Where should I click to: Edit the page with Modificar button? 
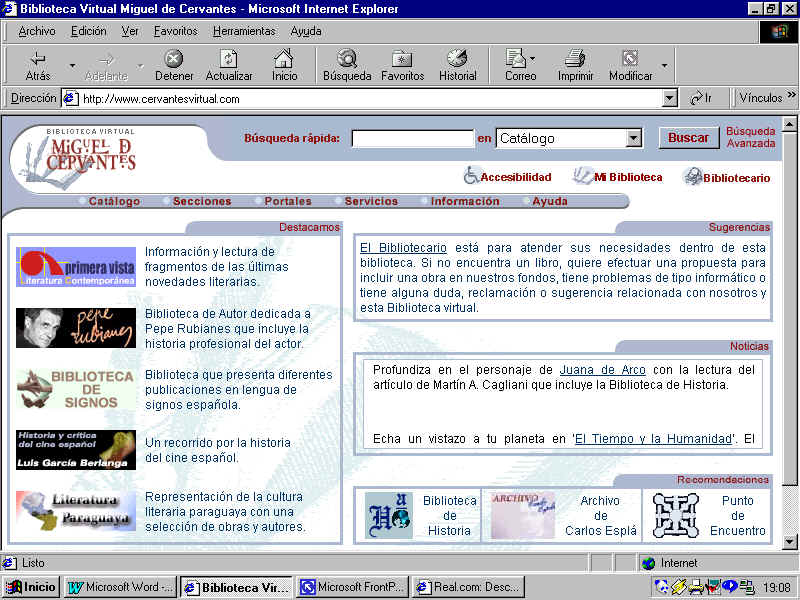tap(631, 66)
